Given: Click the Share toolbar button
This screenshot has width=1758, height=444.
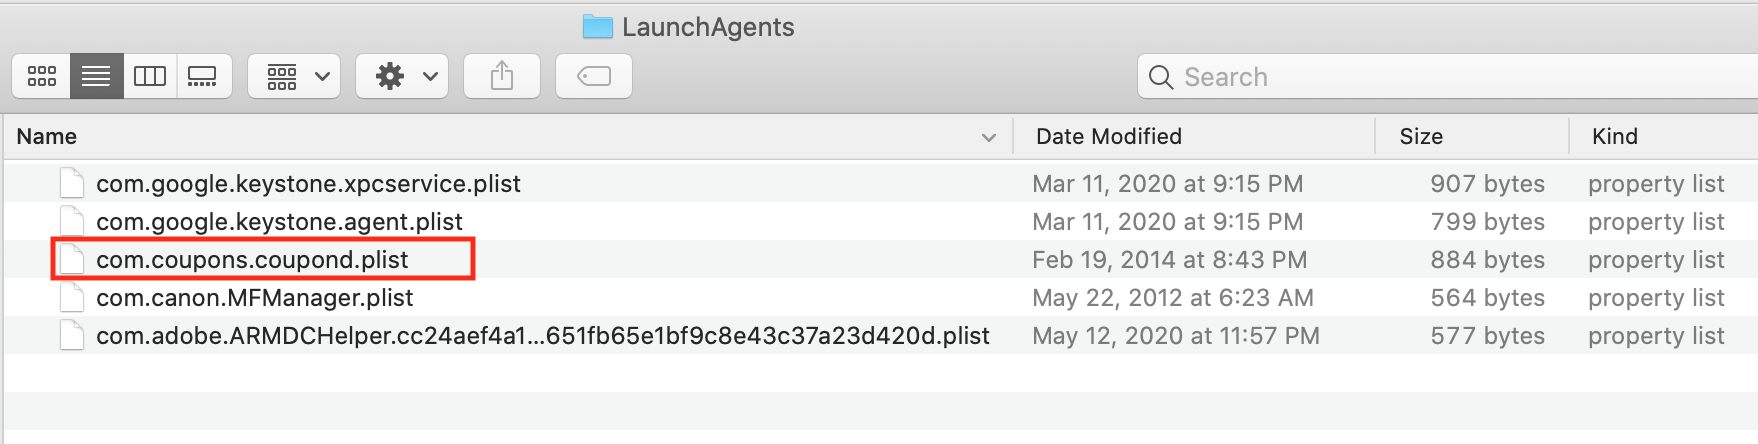Looking at the screenshot, I should (x=502, y=76).
